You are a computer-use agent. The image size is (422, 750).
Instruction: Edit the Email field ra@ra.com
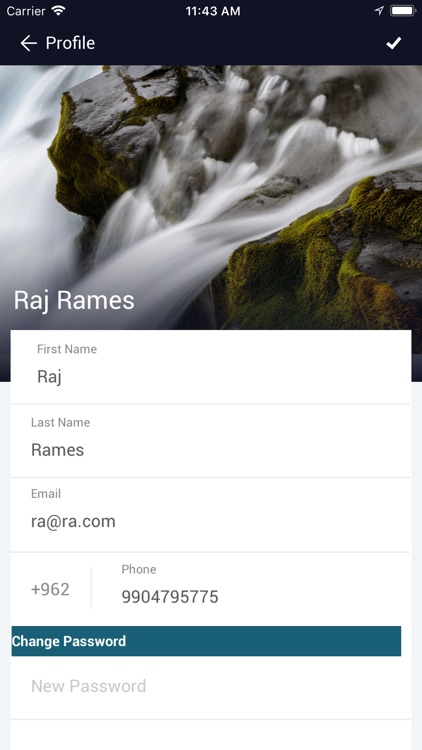coord(211,514)
